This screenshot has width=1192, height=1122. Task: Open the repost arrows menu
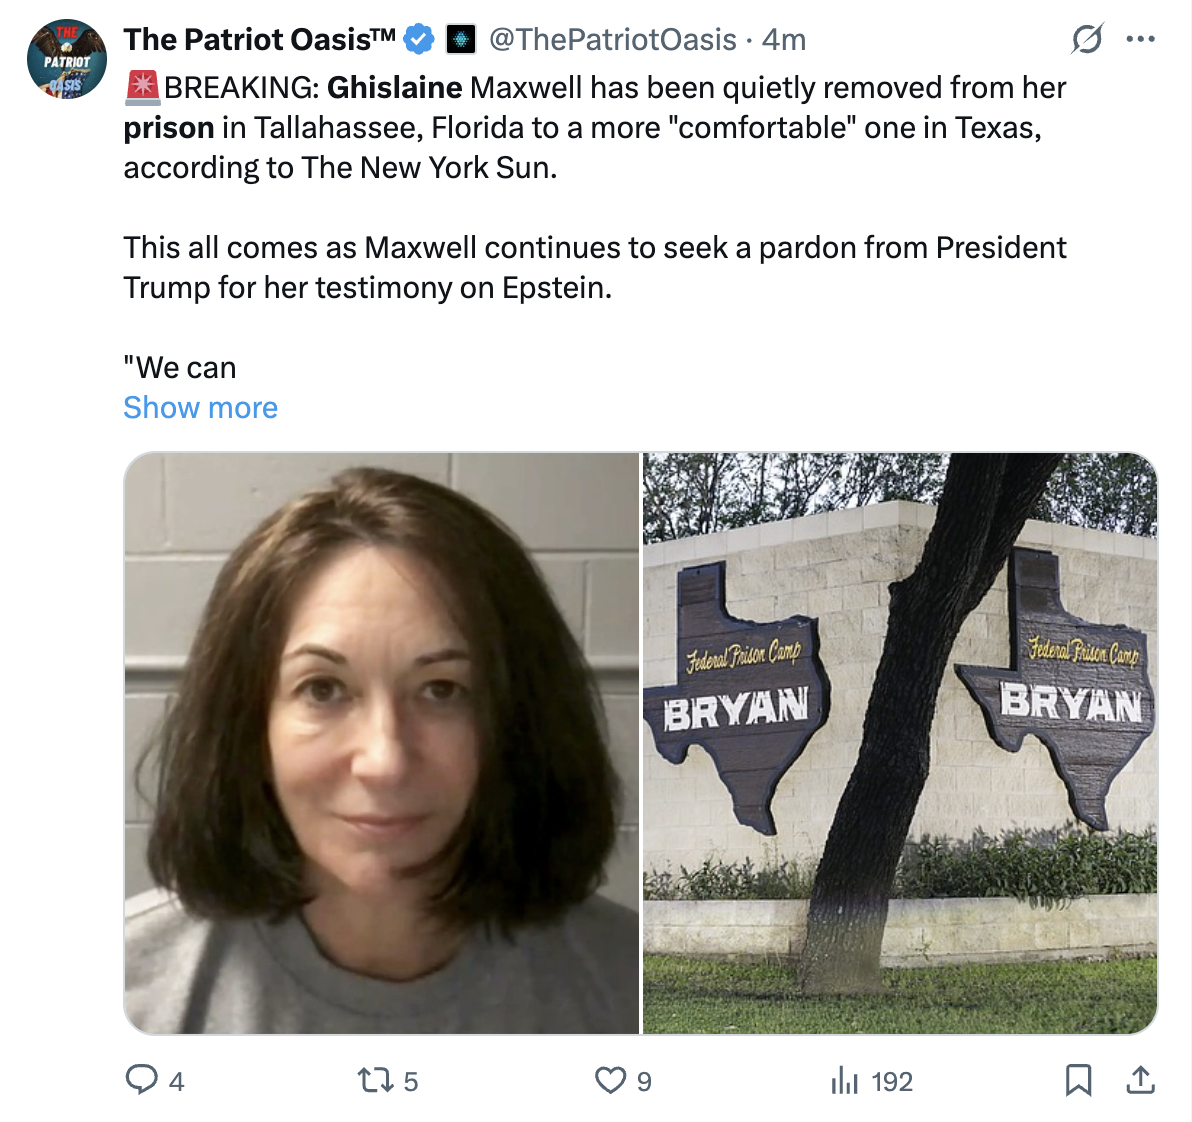(375, 1080)
